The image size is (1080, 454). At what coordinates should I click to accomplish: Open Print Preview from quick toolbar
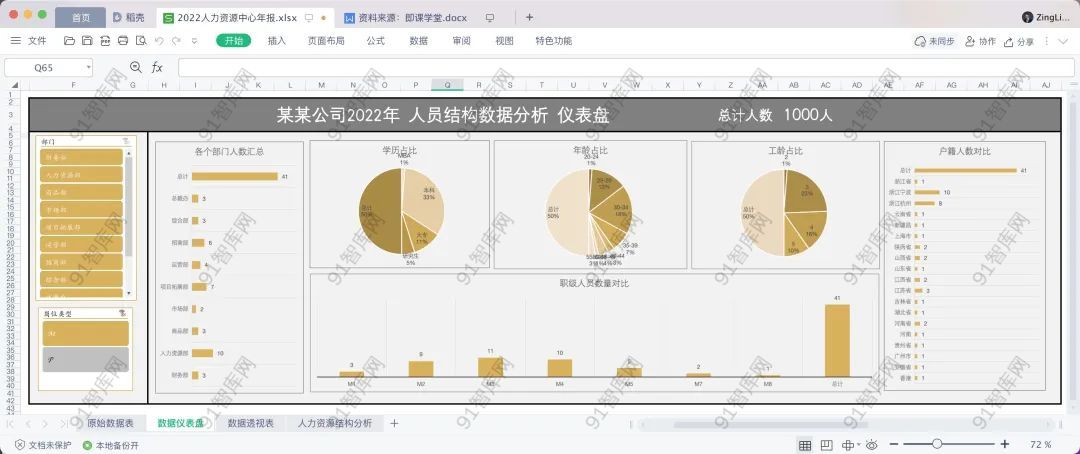tap(140, 41)
